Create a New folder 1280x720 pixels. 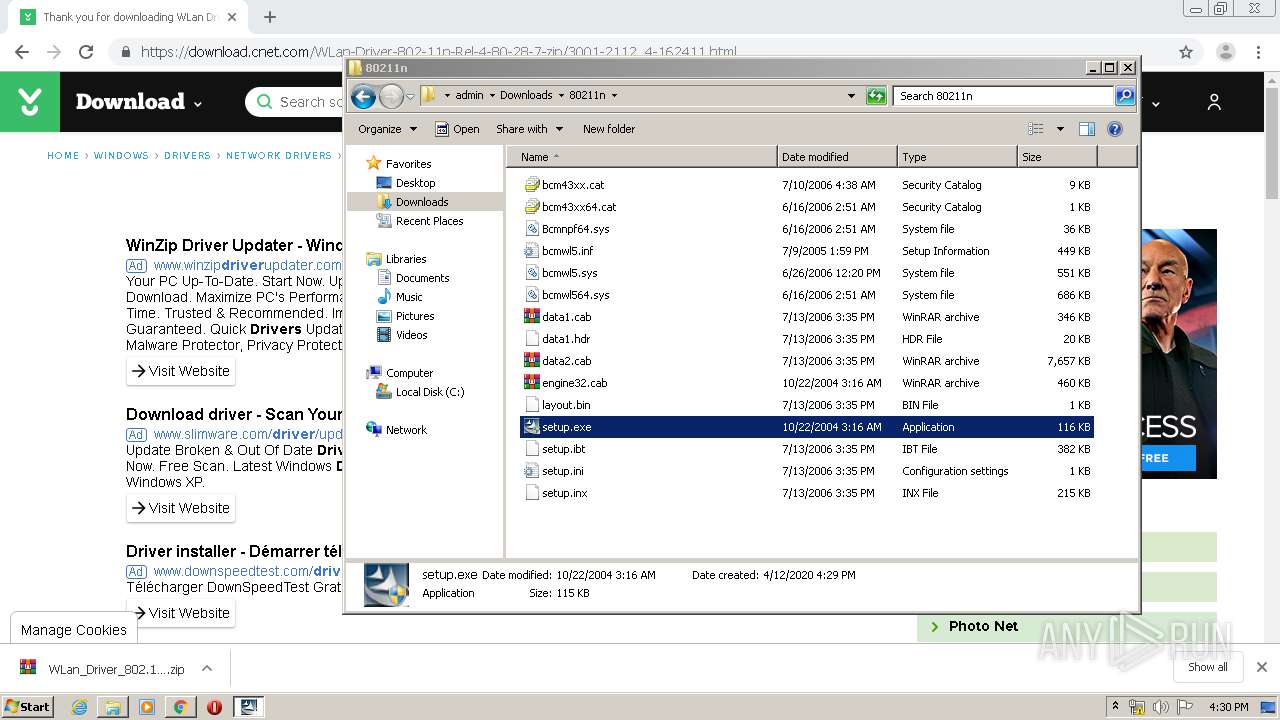609,129
